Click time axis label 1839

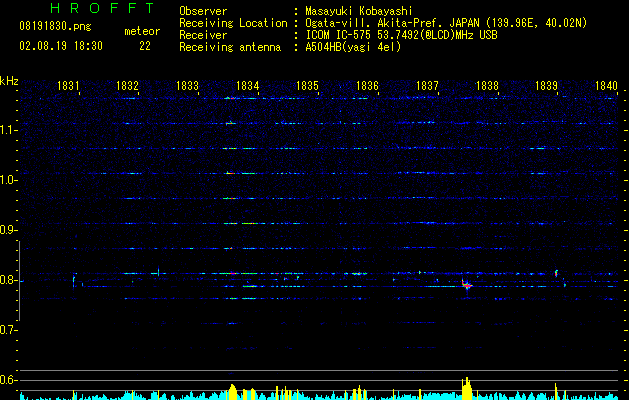click(546, 85)
